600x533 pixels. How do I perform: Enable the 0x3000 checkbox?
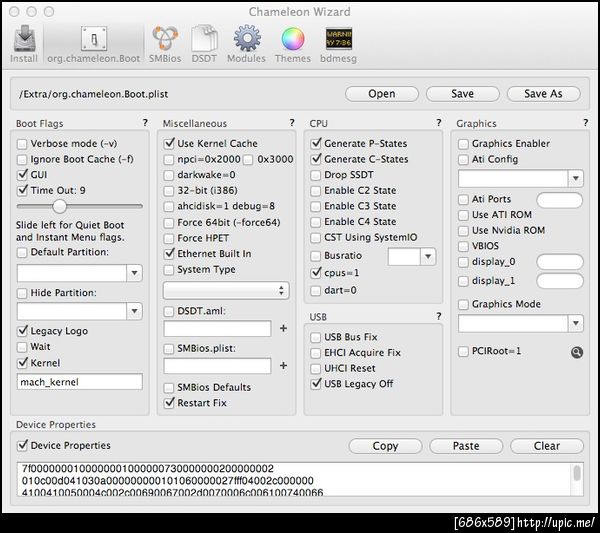248,160
